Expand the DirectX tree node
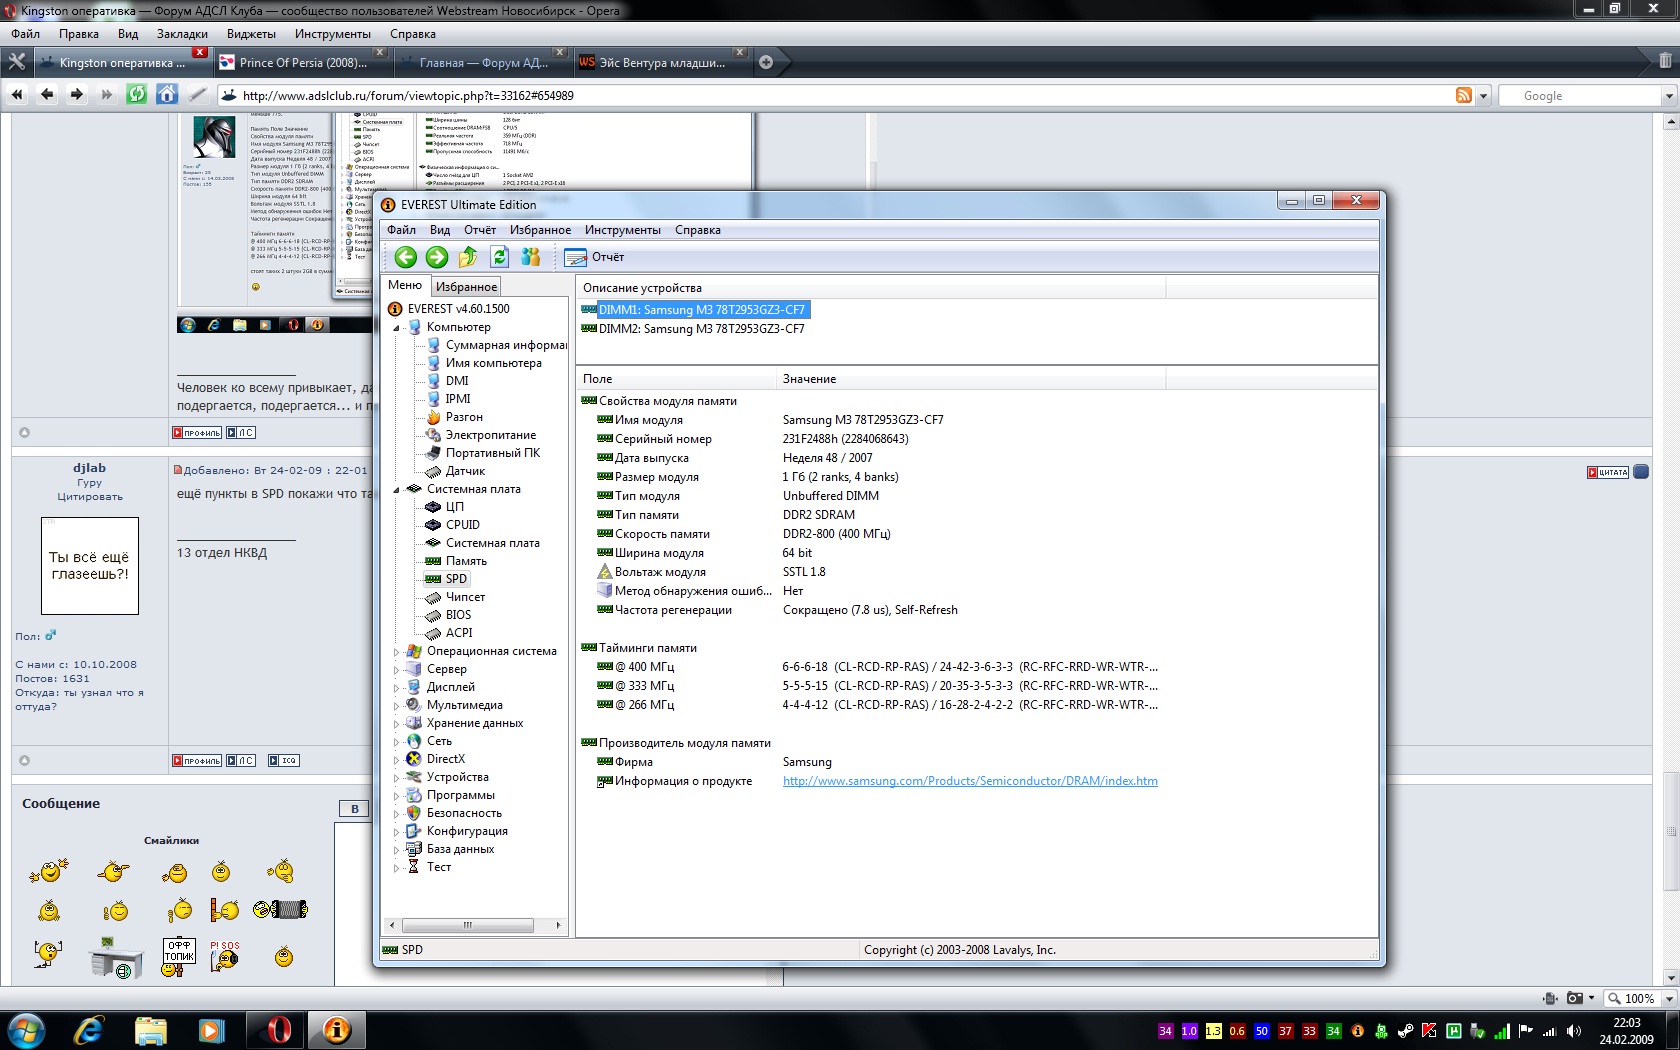The width and height of the screenshot is (1680, 1050). [396, 760]
